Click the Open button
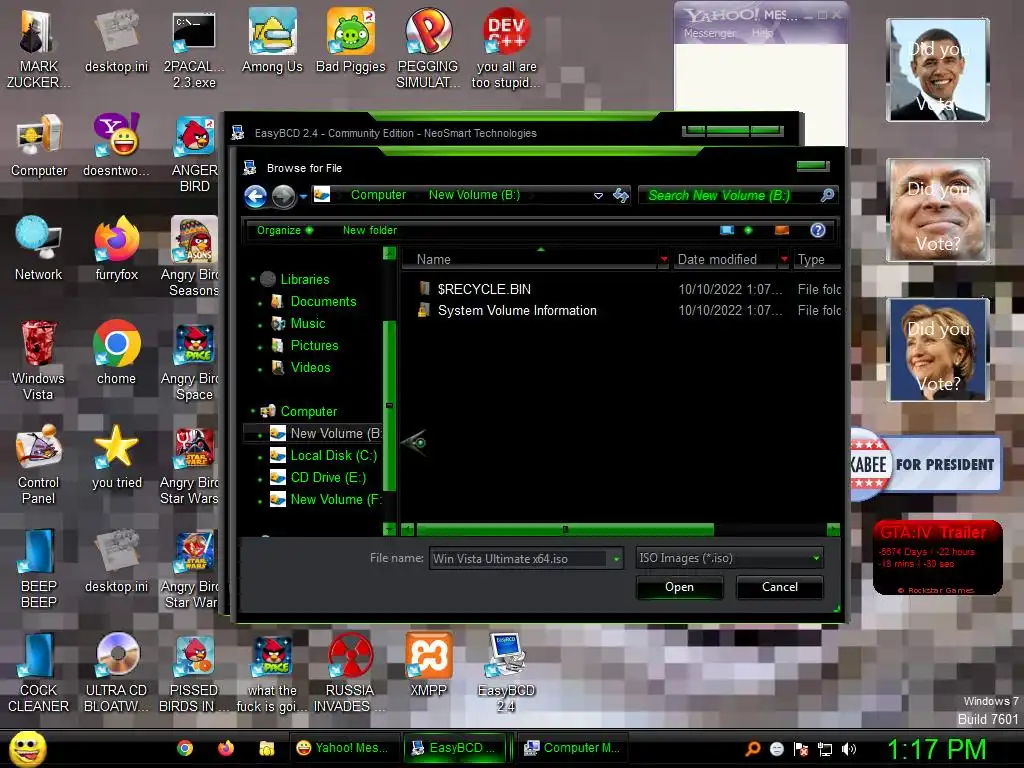Image resolution: width=1024 pixels, height=768 pixels. pos(679,587)
